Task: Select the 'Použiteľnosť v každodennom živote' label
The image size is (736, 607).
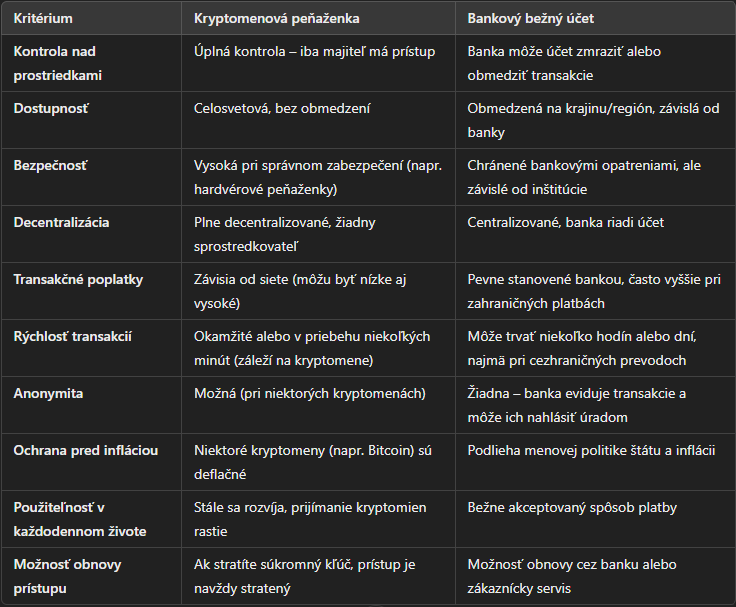Action: pyautogui.click(x=80, y=519)
